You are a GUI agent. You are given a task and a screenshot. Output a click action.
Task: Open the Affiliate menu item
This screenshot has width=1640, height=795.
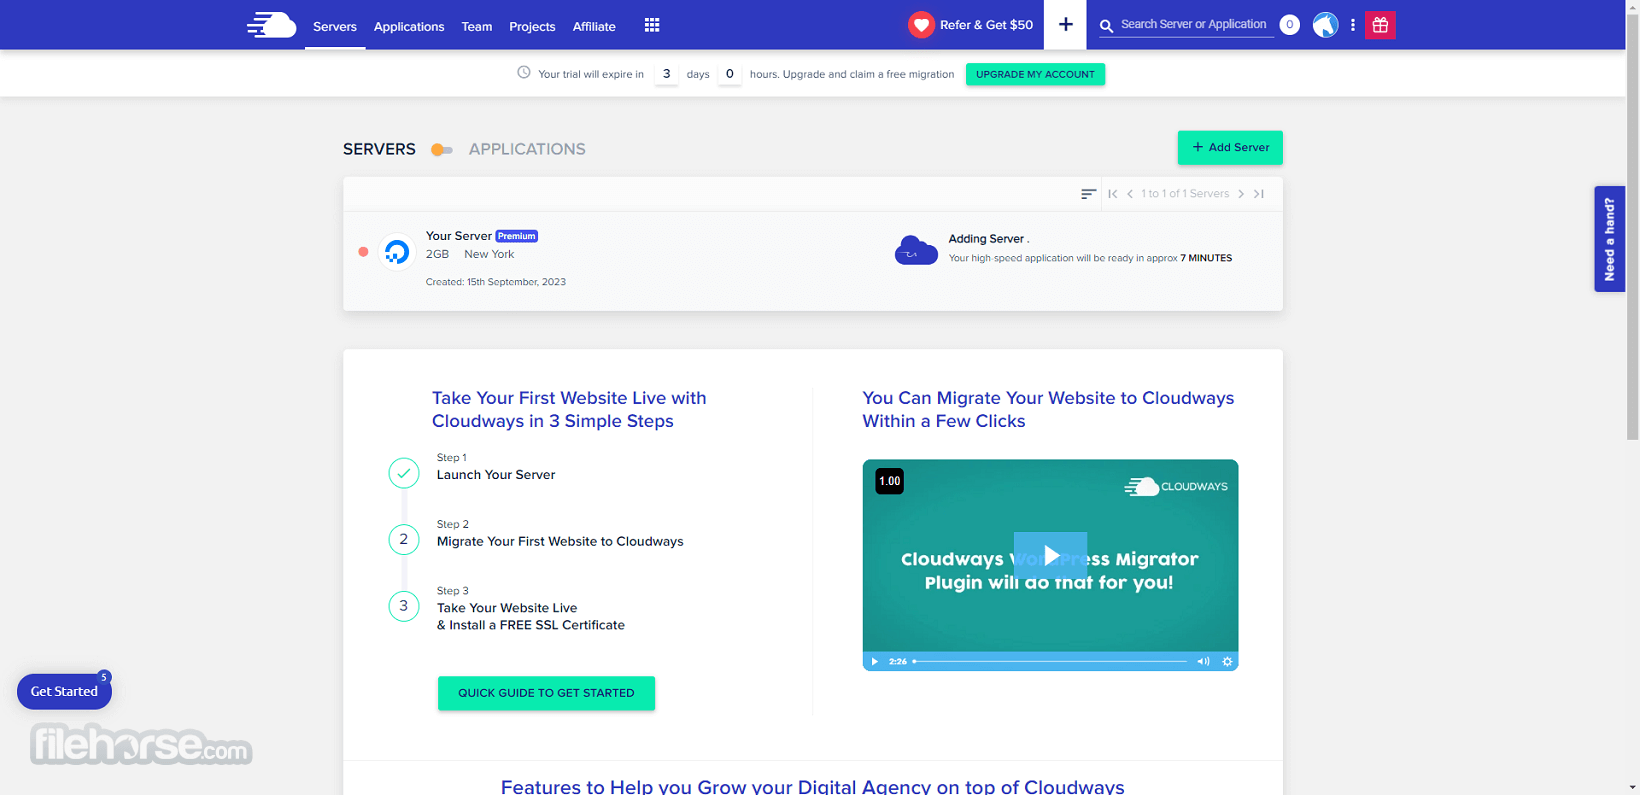594,26
